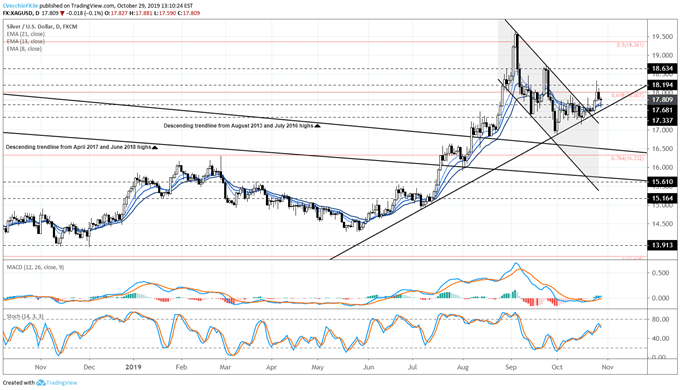The image size is (680, 390).
Task: Click the current price 17.809 tag
Action: pos(662,100)
